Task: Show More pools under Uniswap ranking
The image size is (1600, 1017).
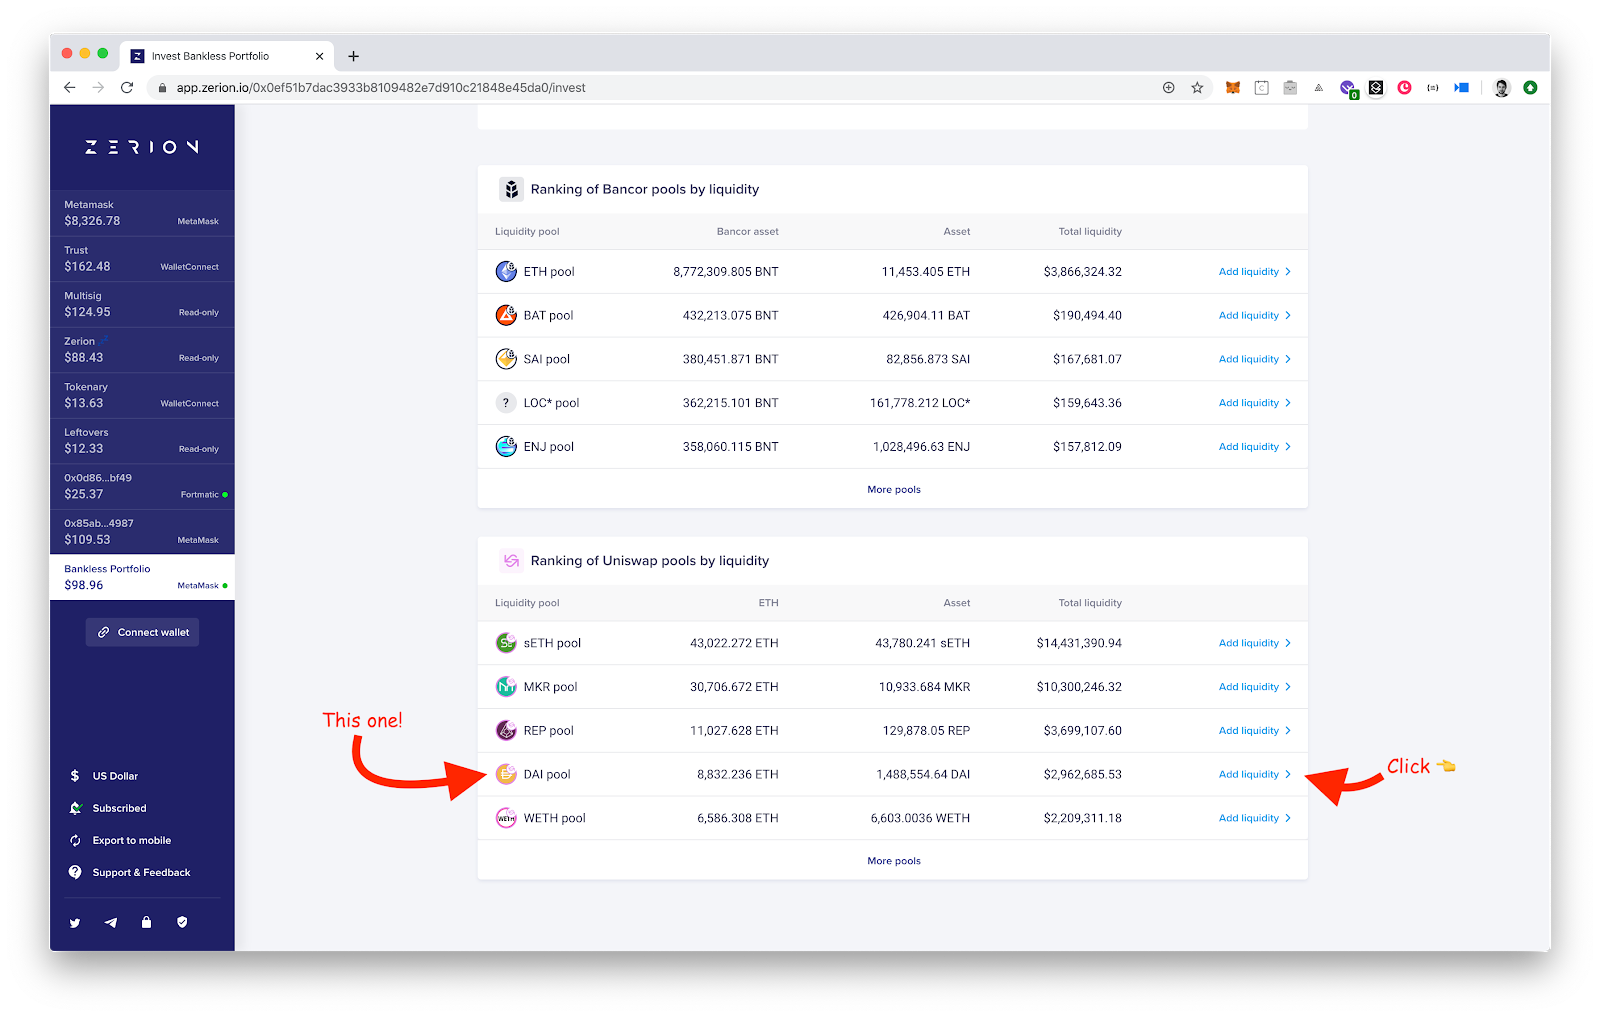Action: pyautogui.click(x=894, y=861)
